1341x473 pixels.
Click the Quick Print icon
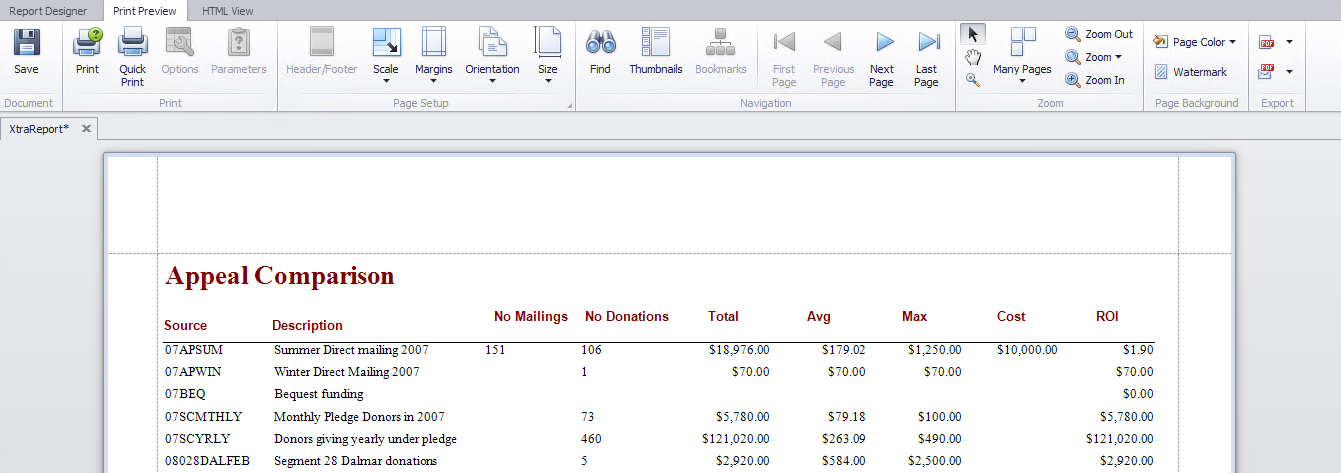[x=133, y=43]
